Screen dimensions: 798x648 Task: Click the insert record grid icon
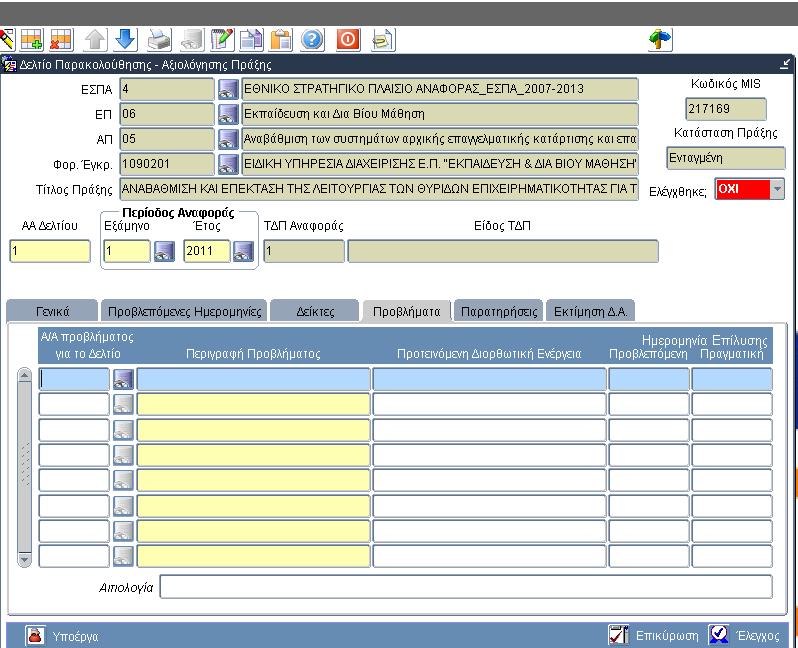point(32,40)
